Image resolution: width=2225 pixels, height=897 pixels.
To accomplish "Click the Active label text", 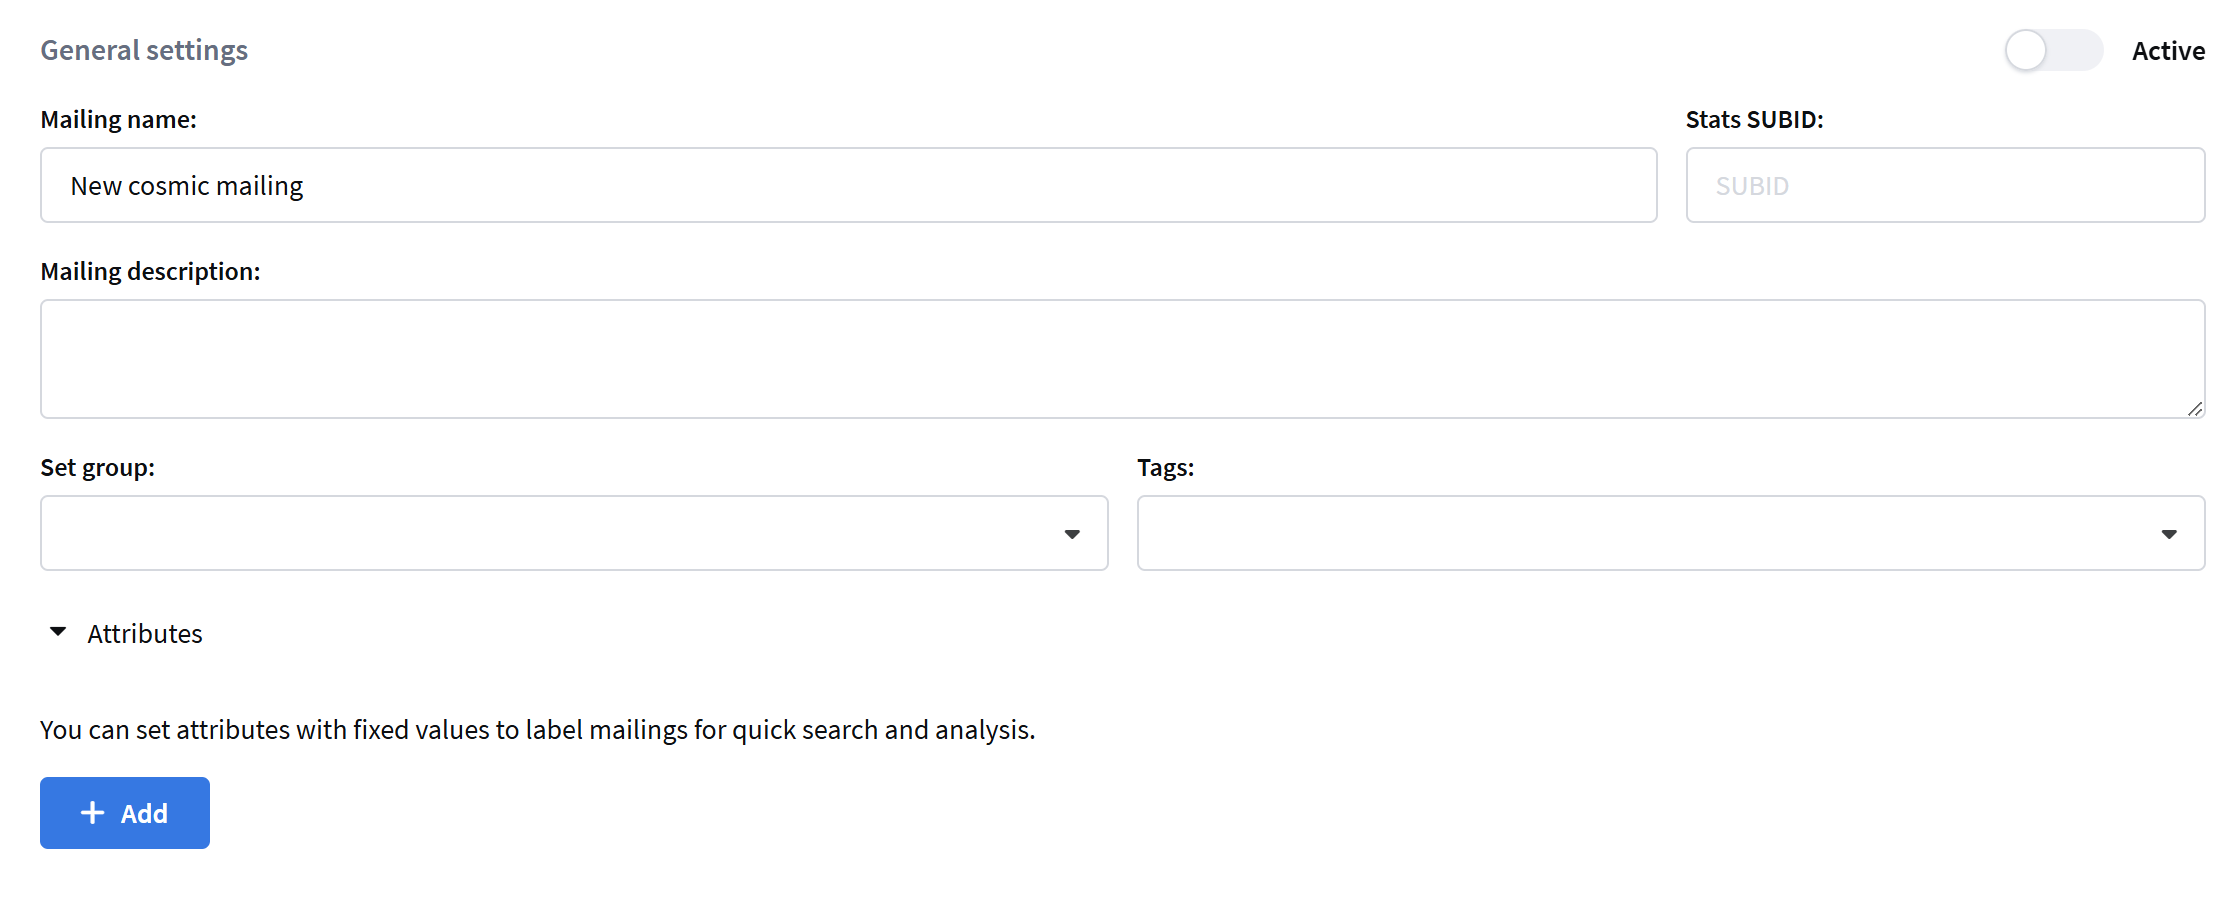I will [2167, 51].
